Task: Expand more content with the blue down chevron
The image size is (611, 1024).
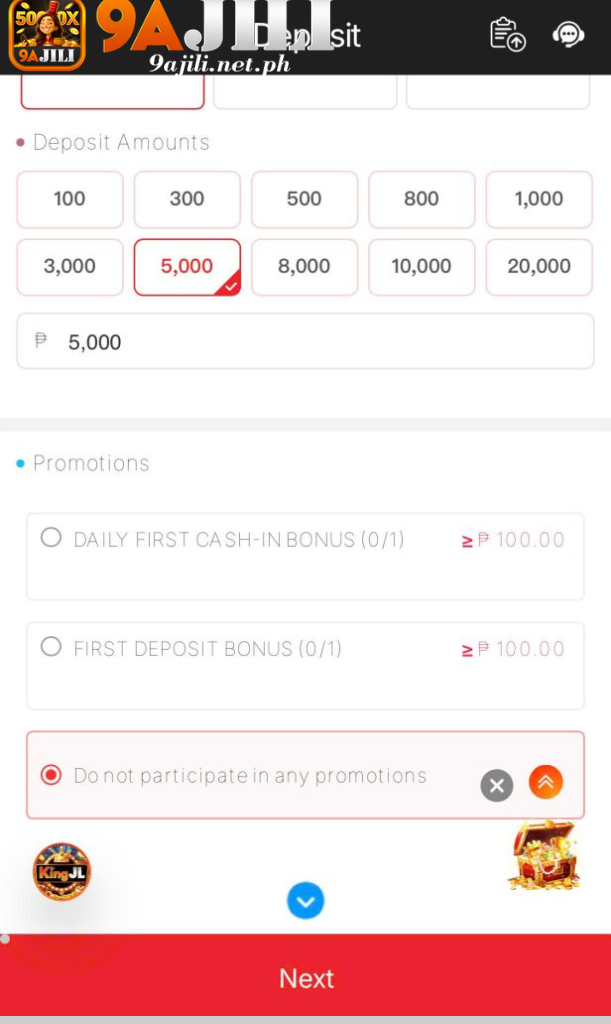Action: pyautogui.click(x=305, y=900)
